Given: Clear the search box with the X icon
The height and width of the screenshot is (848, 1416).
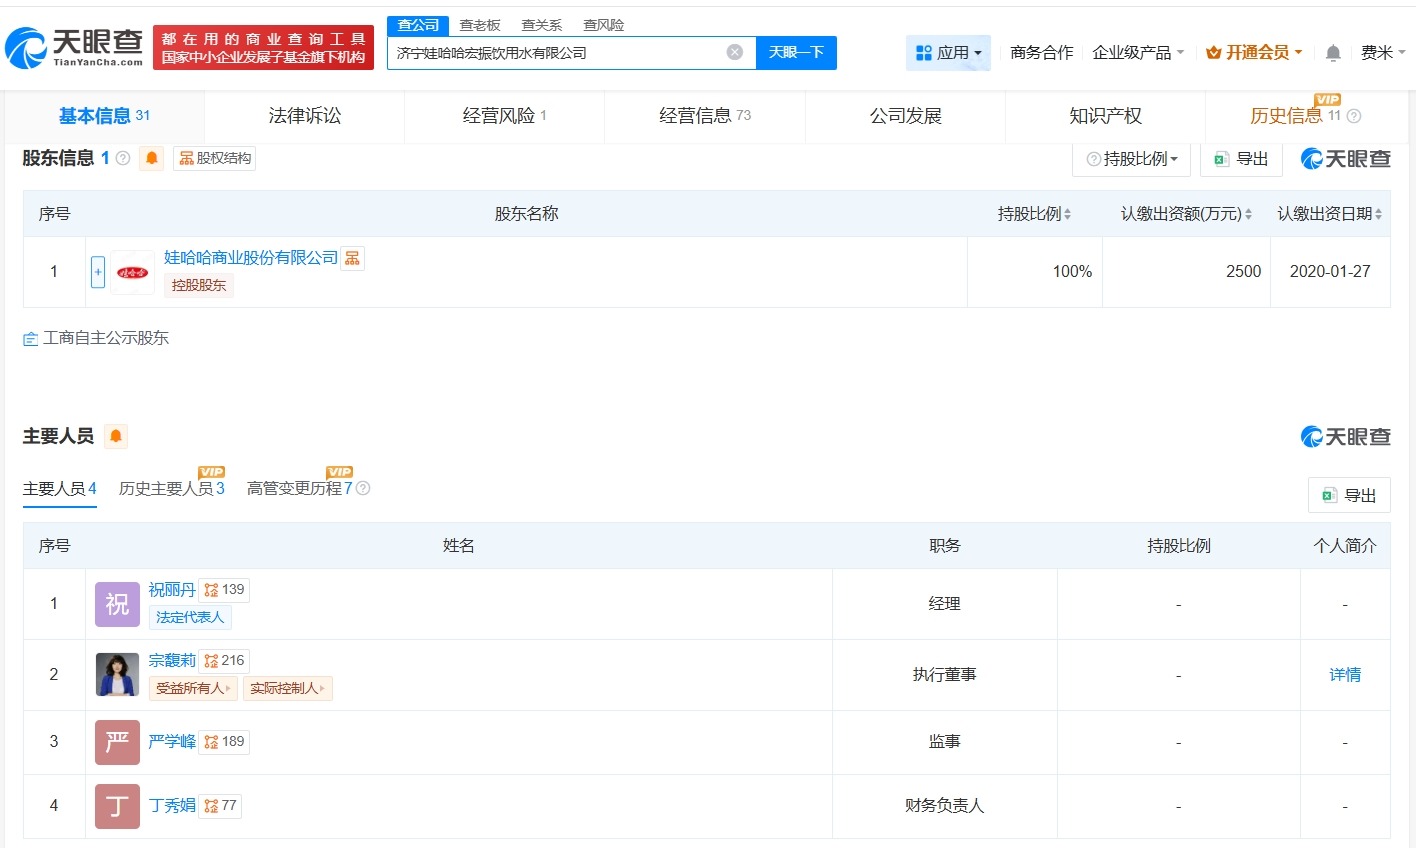Looking at the screenshot, I should point(734,52).
